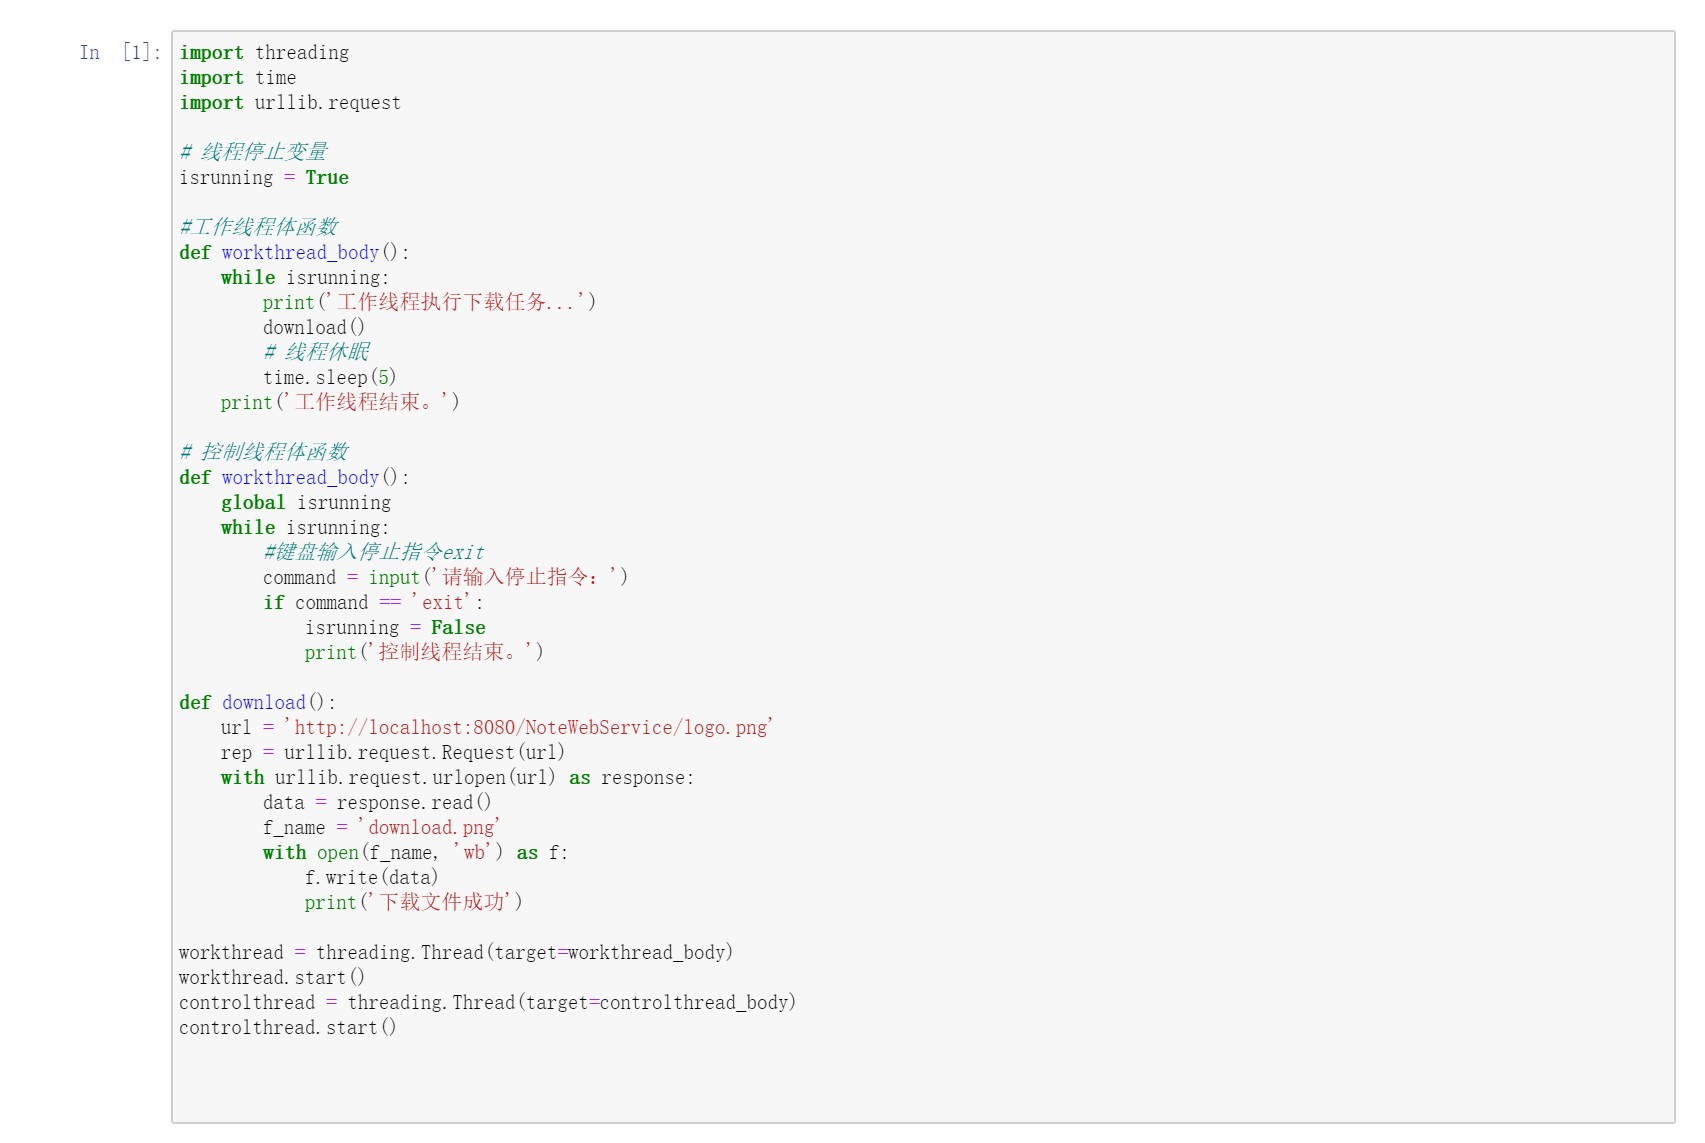Place cursor on 'import time' line
The image size is (1705, 1143).
(238, 77)
